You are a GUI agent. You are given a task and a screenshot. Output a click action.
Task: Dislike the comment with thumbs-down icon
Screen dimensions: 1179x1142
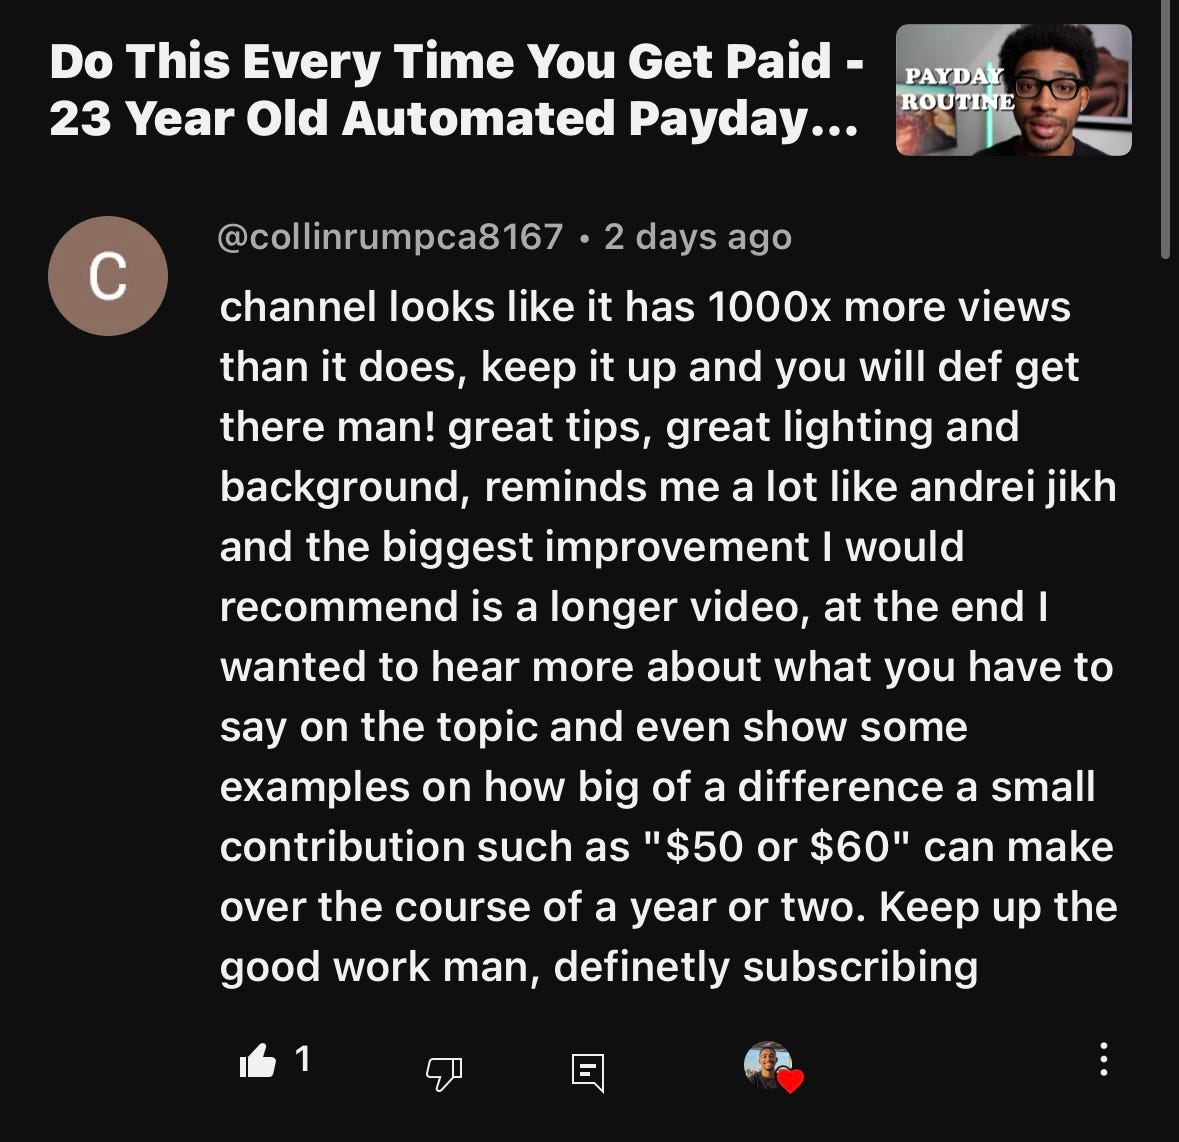(x=444, y=1073)
